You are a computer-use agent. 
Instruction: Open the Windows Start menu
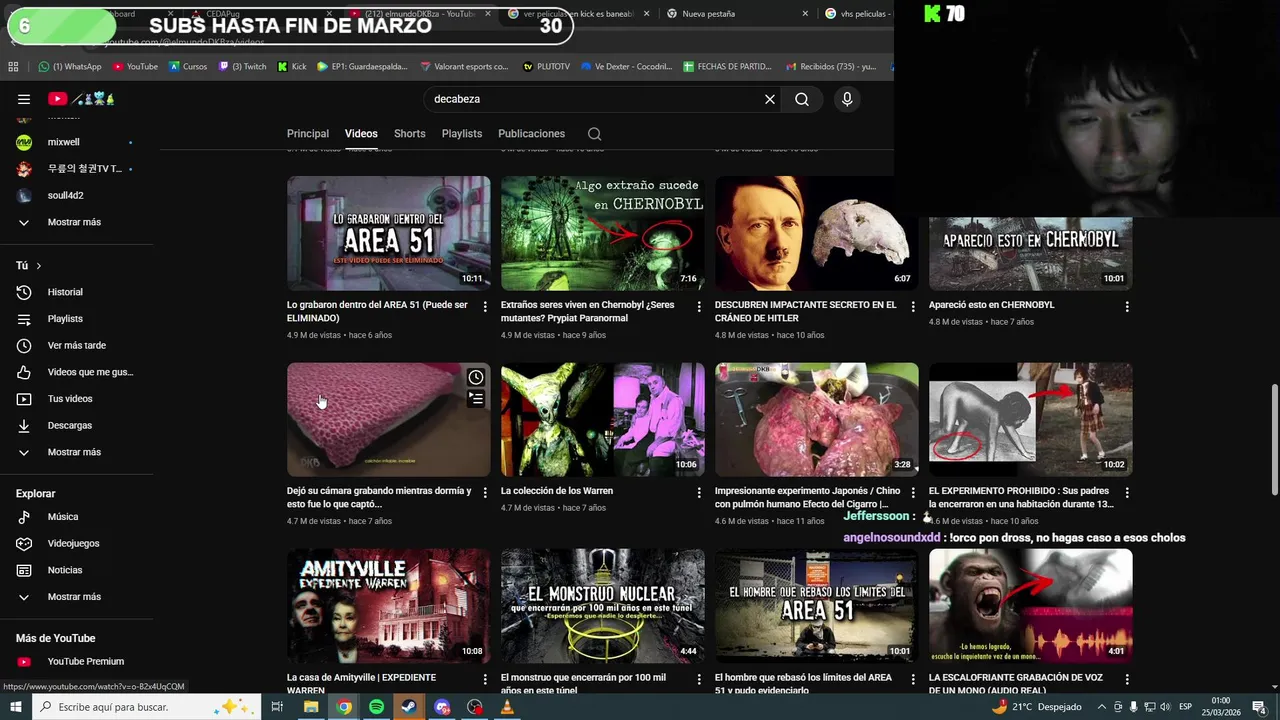tap(17, 707)
